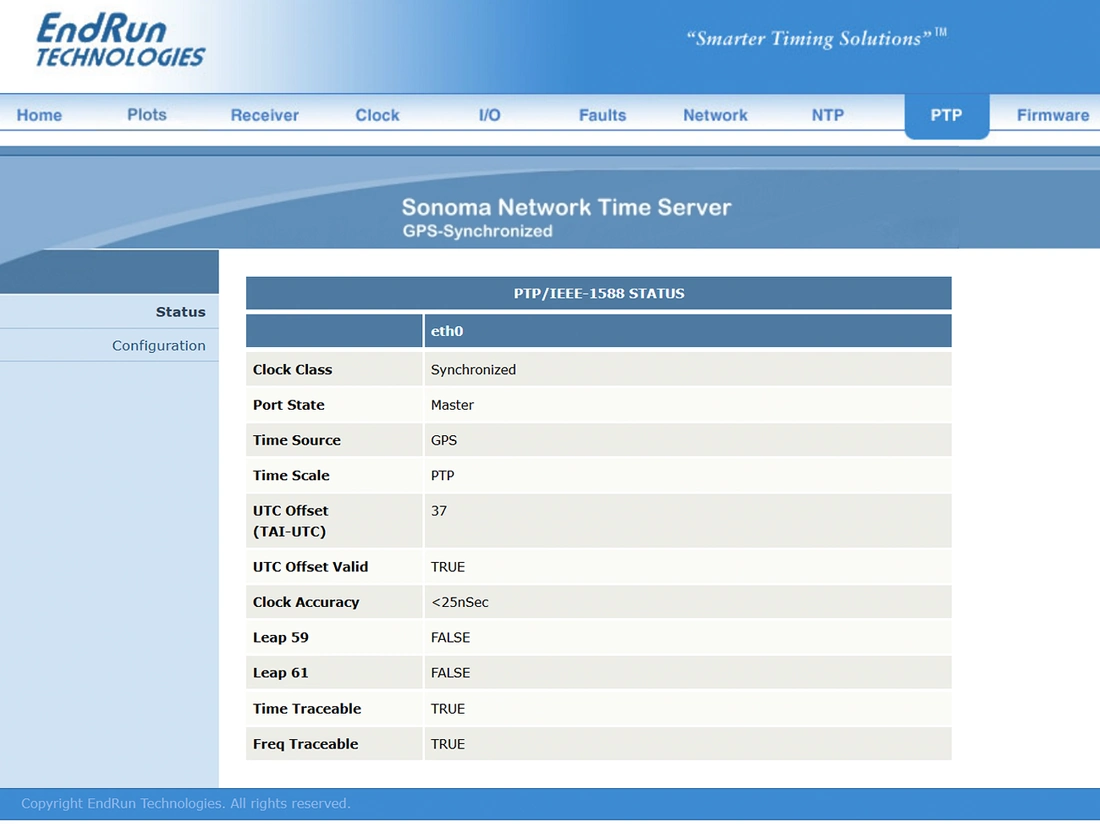
Task: Click the Freq Traceable row label
Action: [305, 744]
